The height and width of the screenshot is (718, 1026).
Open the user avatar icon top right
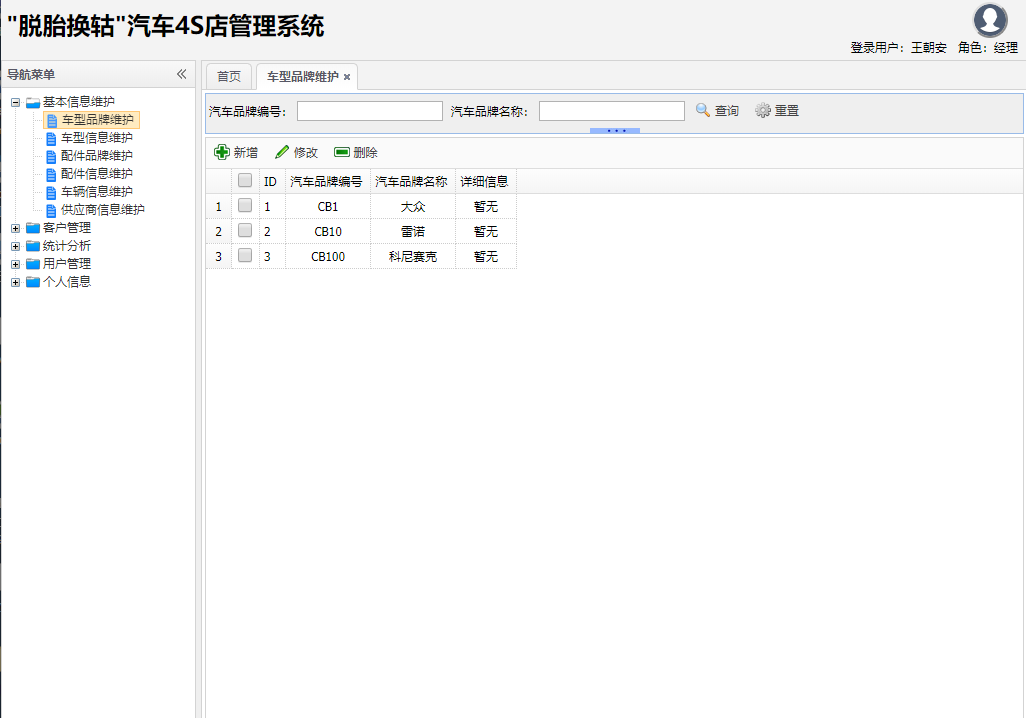point(990,20)
